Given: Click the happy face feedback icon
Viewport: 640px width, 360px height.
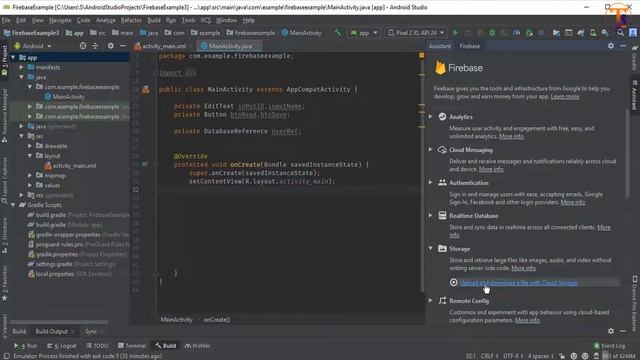Looking at the screenshot, I should point(574,356).
